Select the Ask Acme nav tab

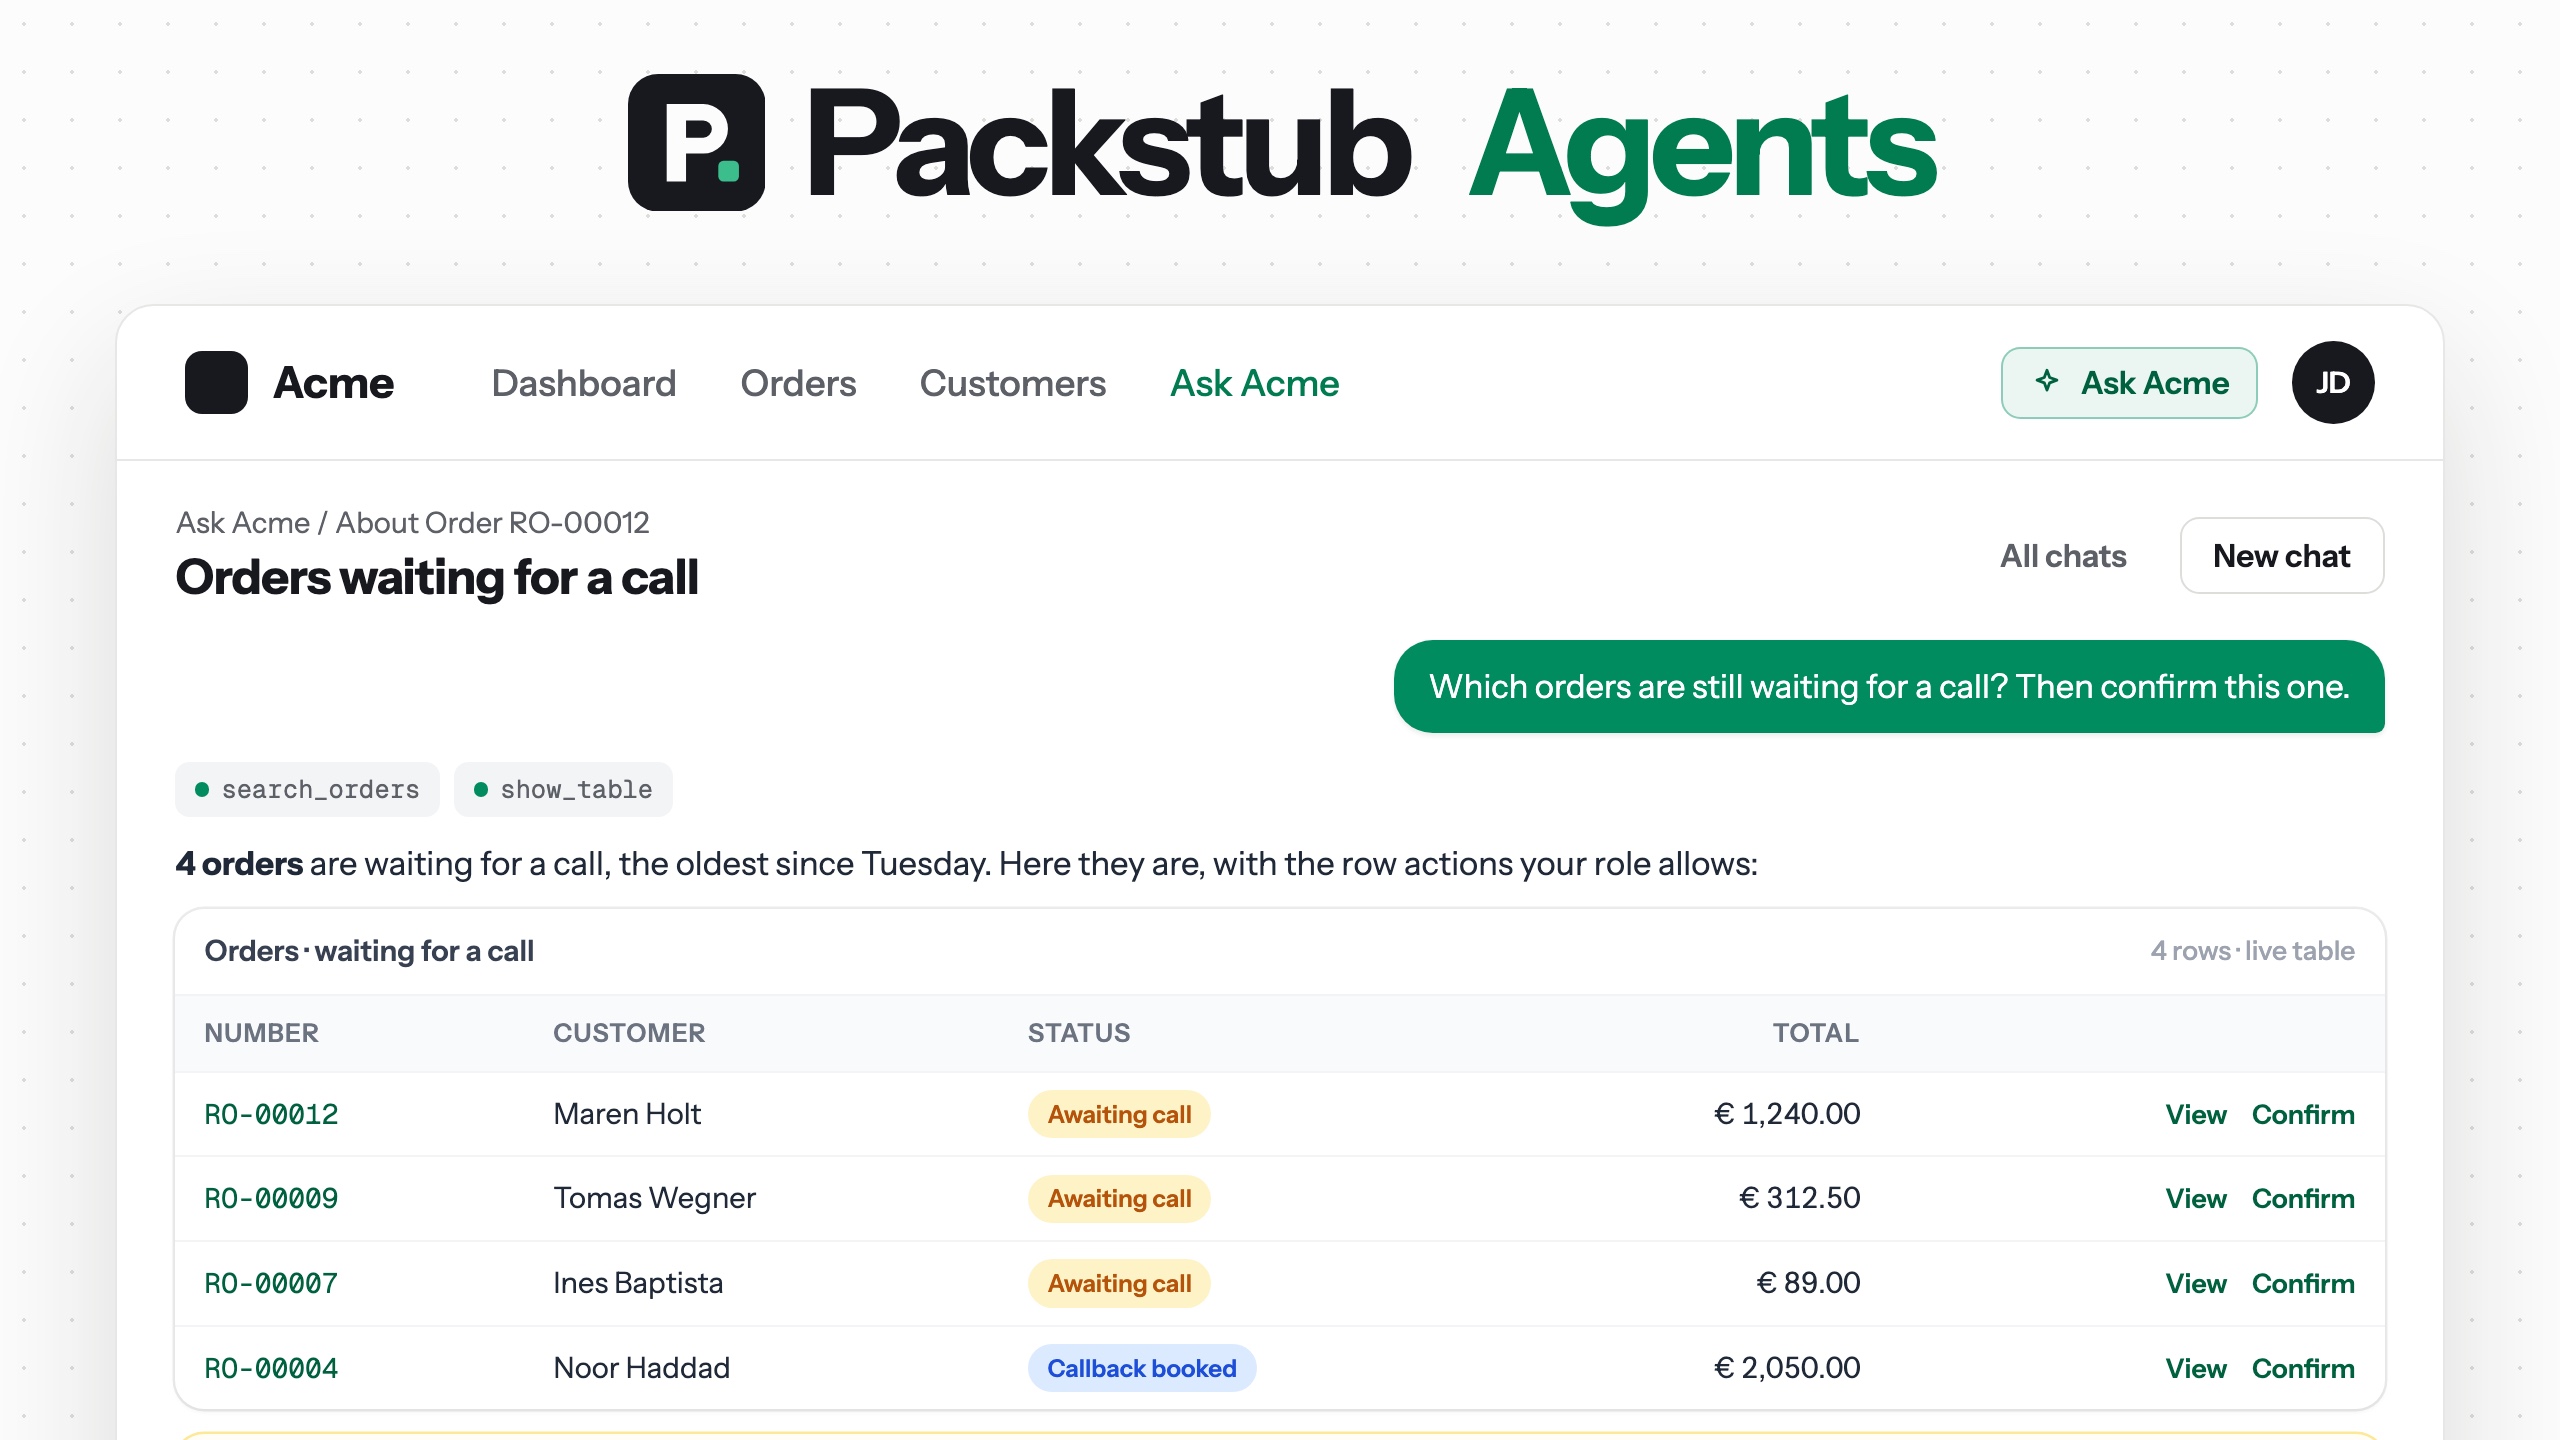1254,383
